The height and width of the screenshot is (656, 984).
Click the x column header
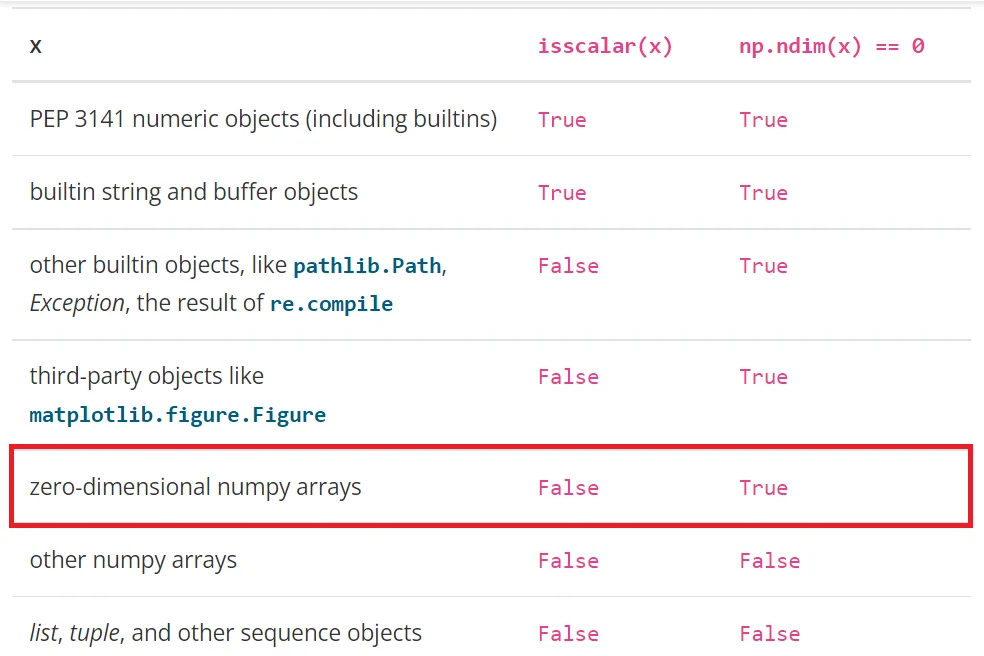36,46
